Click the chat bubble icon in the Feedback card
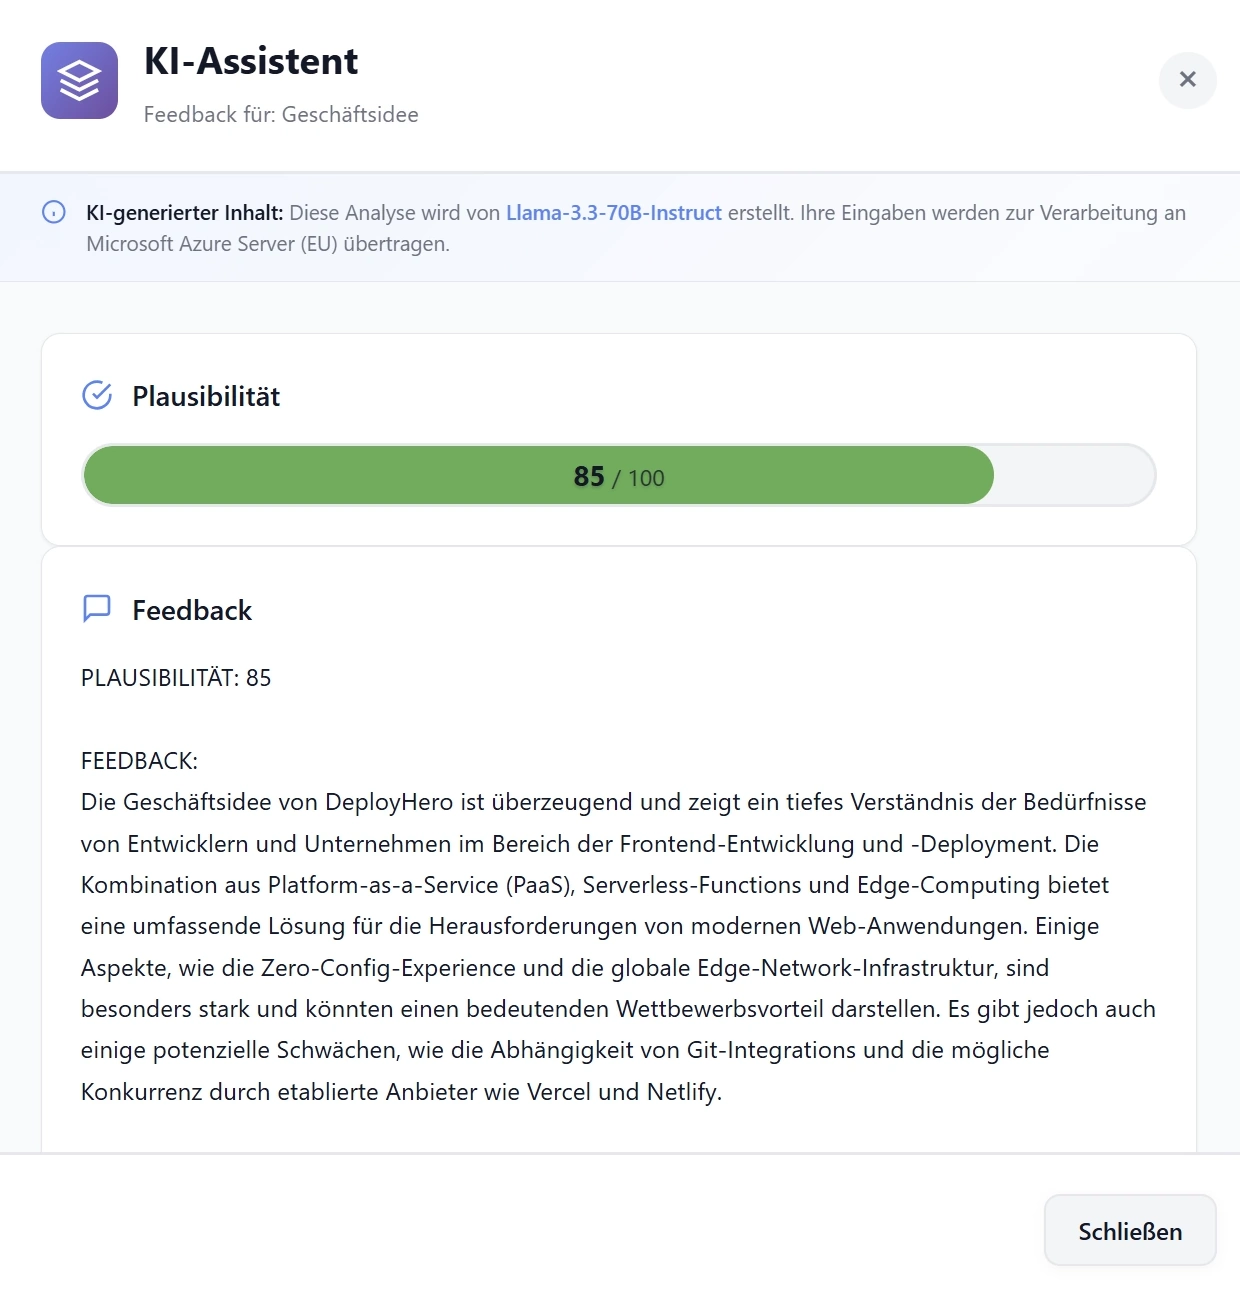This screenshot has height=1298, width=1240. tap(96, 608)
